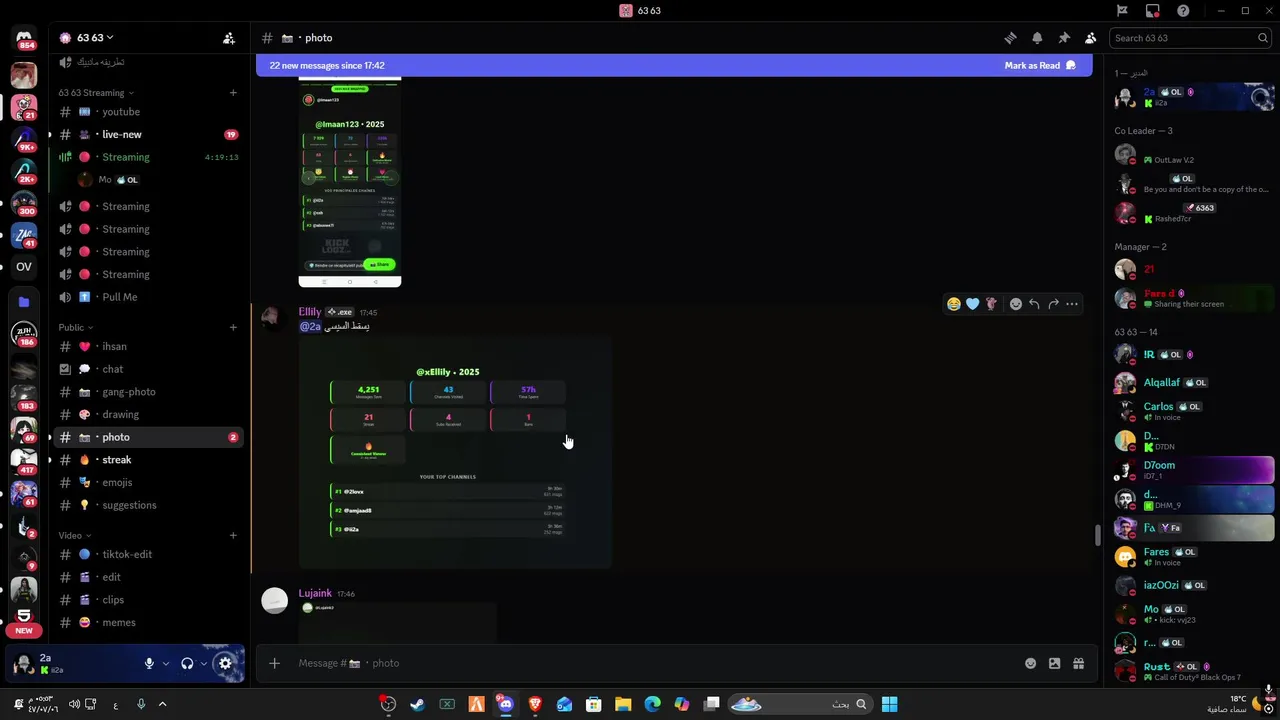
Task: Open server invite people icon
Action: [x=229, y=38]
